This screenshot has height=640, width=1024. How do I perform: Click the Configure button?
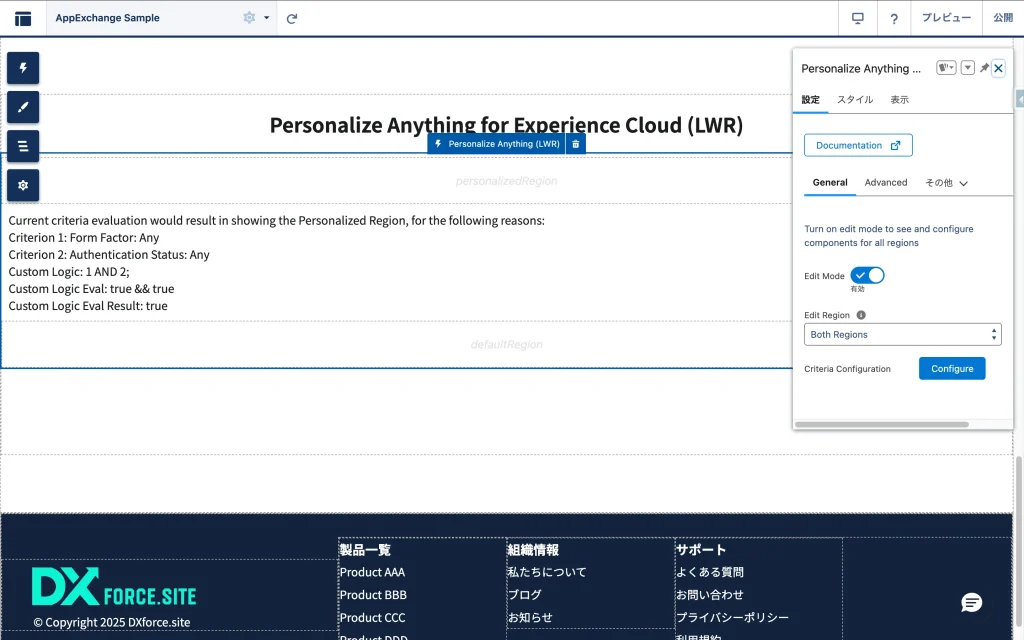coord(952,369)
